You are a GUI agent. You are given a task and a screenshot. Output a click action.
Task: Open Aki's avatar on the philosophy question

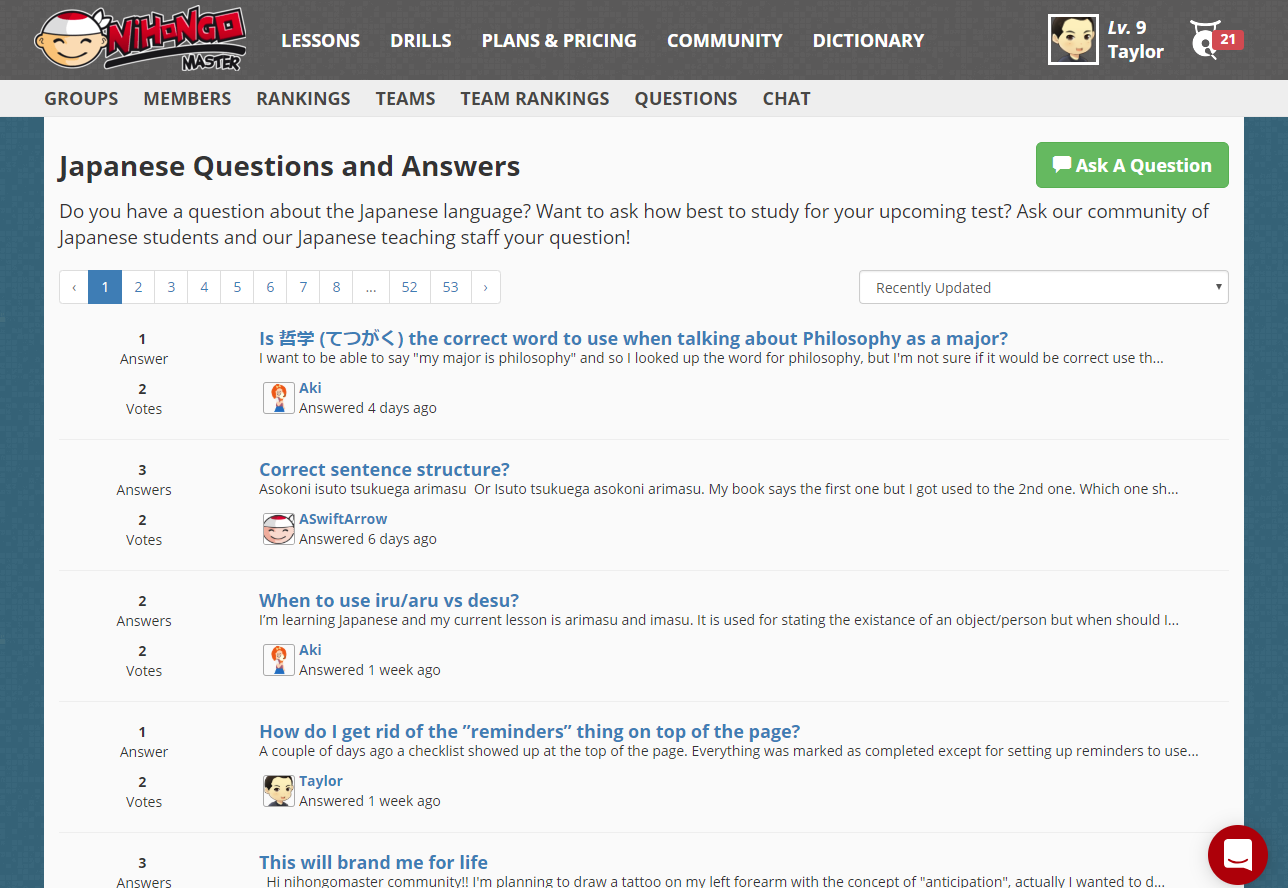[279, 397]
